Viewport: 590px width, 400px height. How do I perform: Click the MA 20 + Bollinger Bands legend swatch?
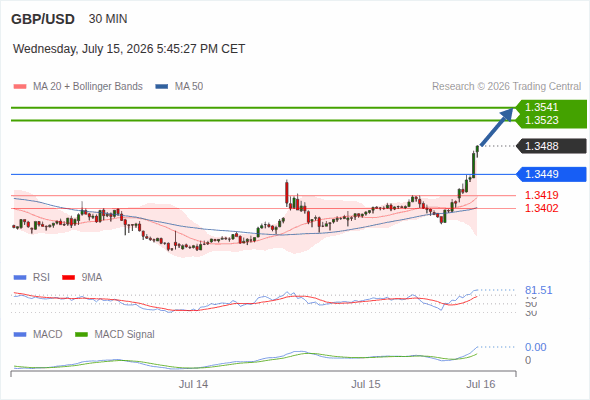tap(20, 87)
